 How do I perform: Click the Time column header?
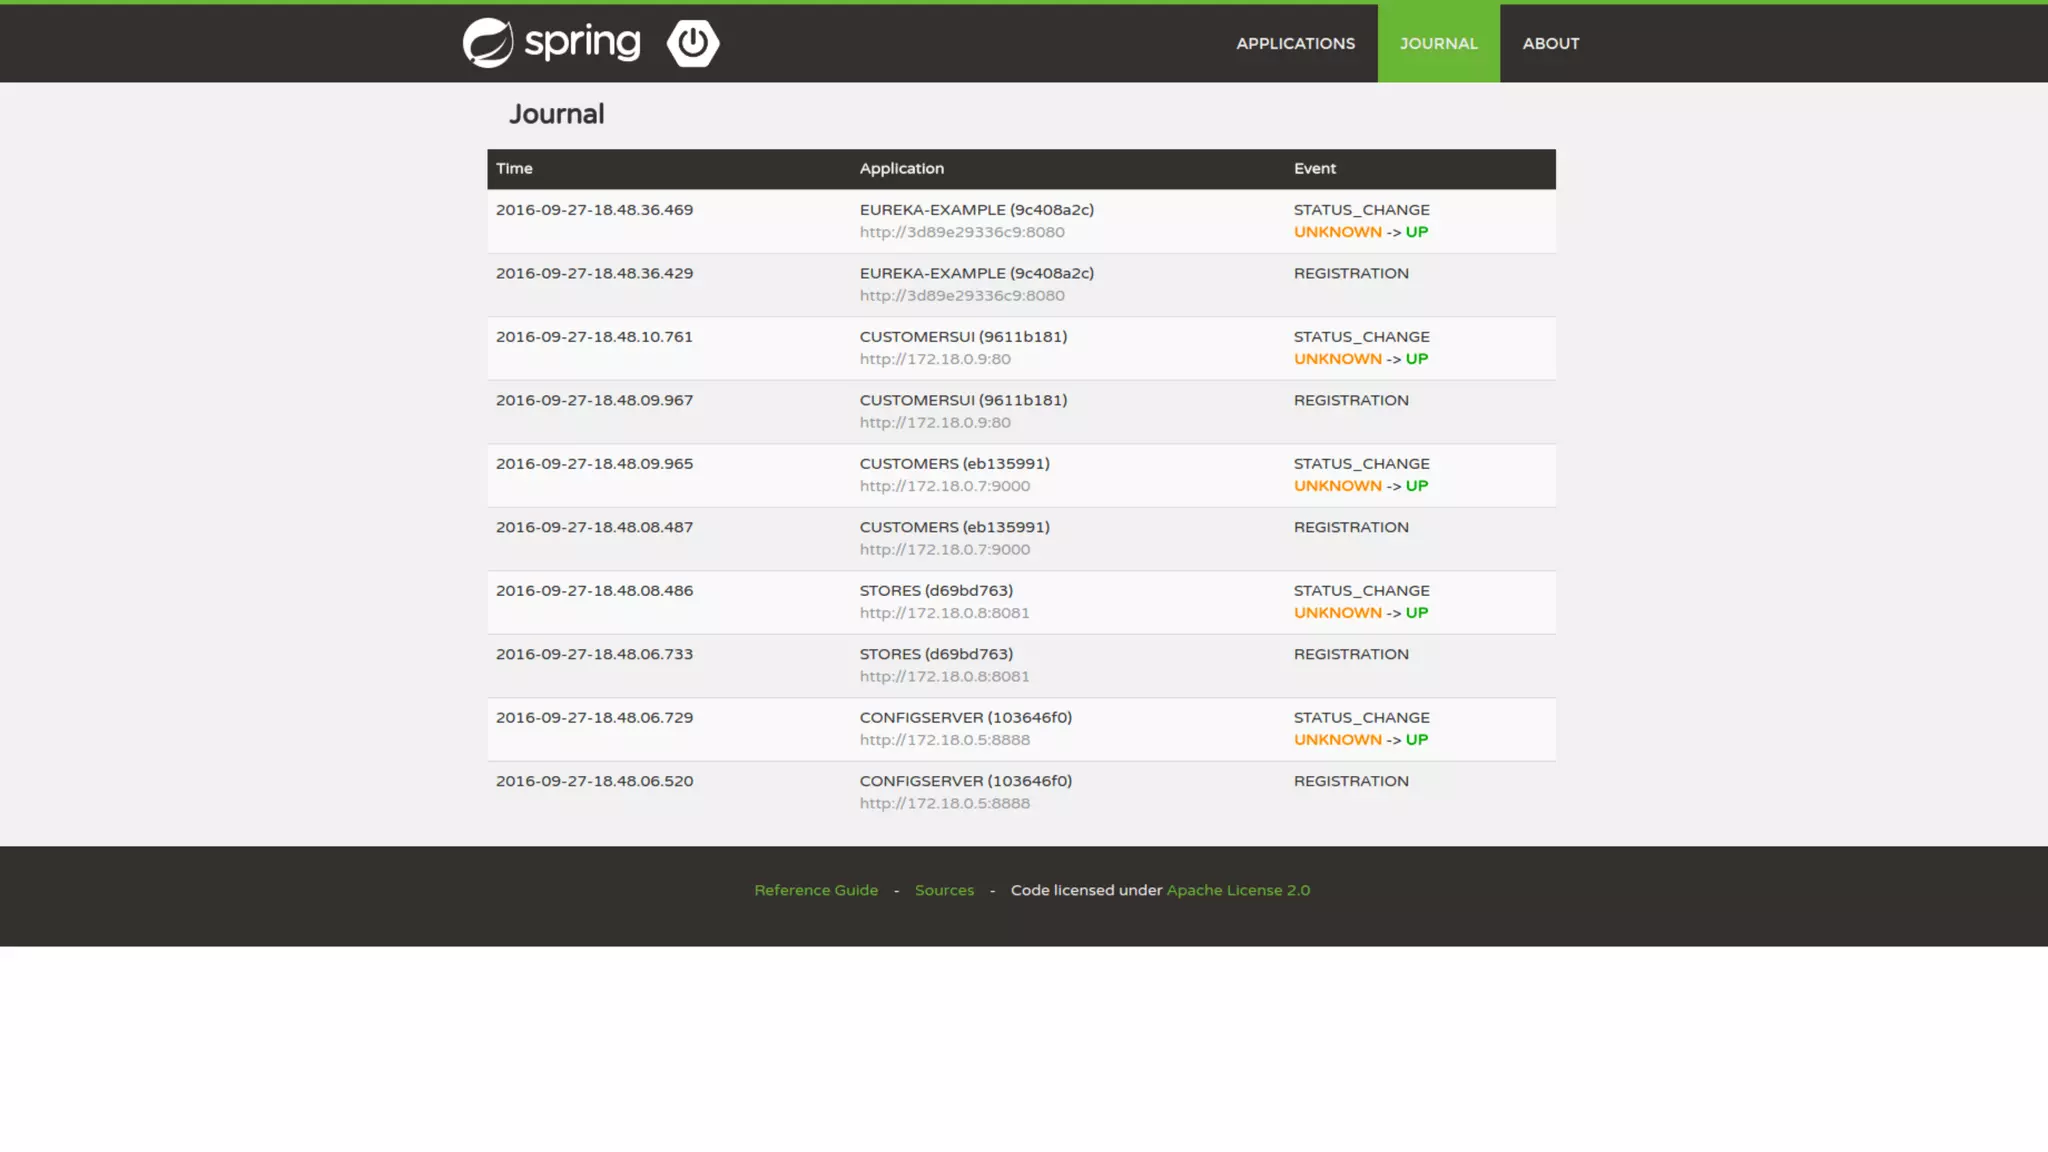coord(514,168)
